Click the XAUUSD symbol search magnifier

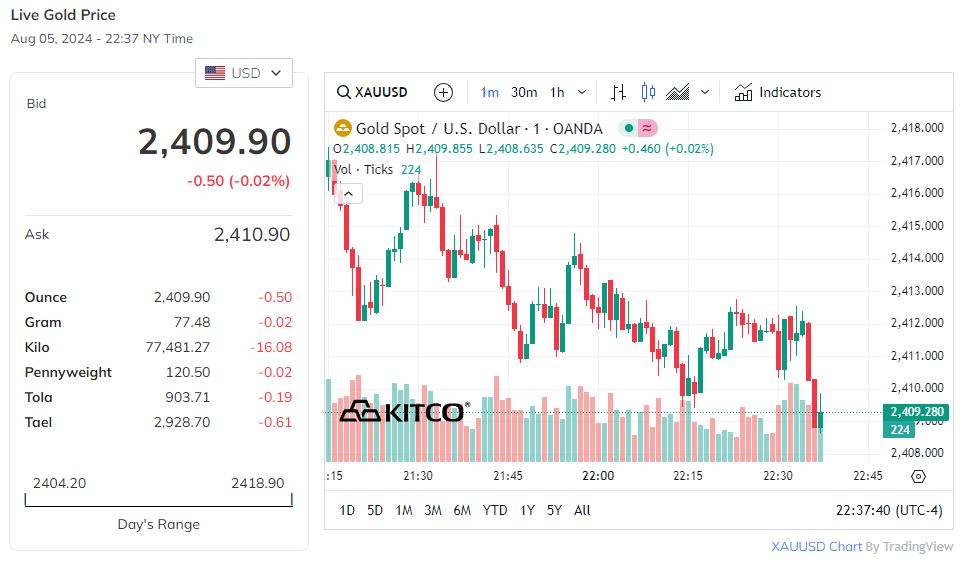point(344,92)
